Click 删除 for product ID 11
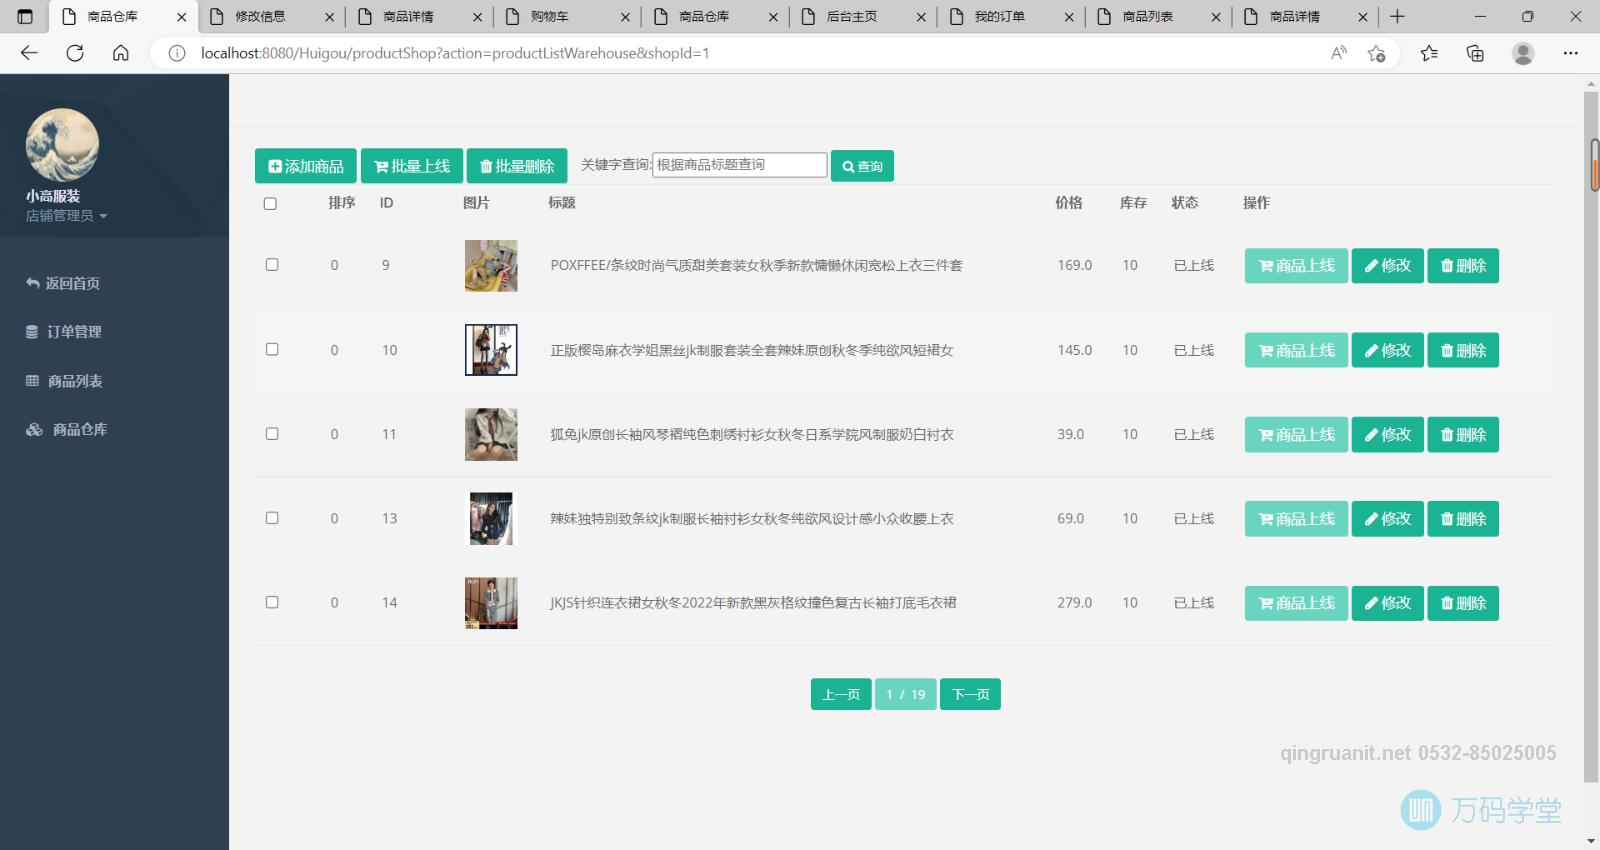 click(x=1463, y=434)
